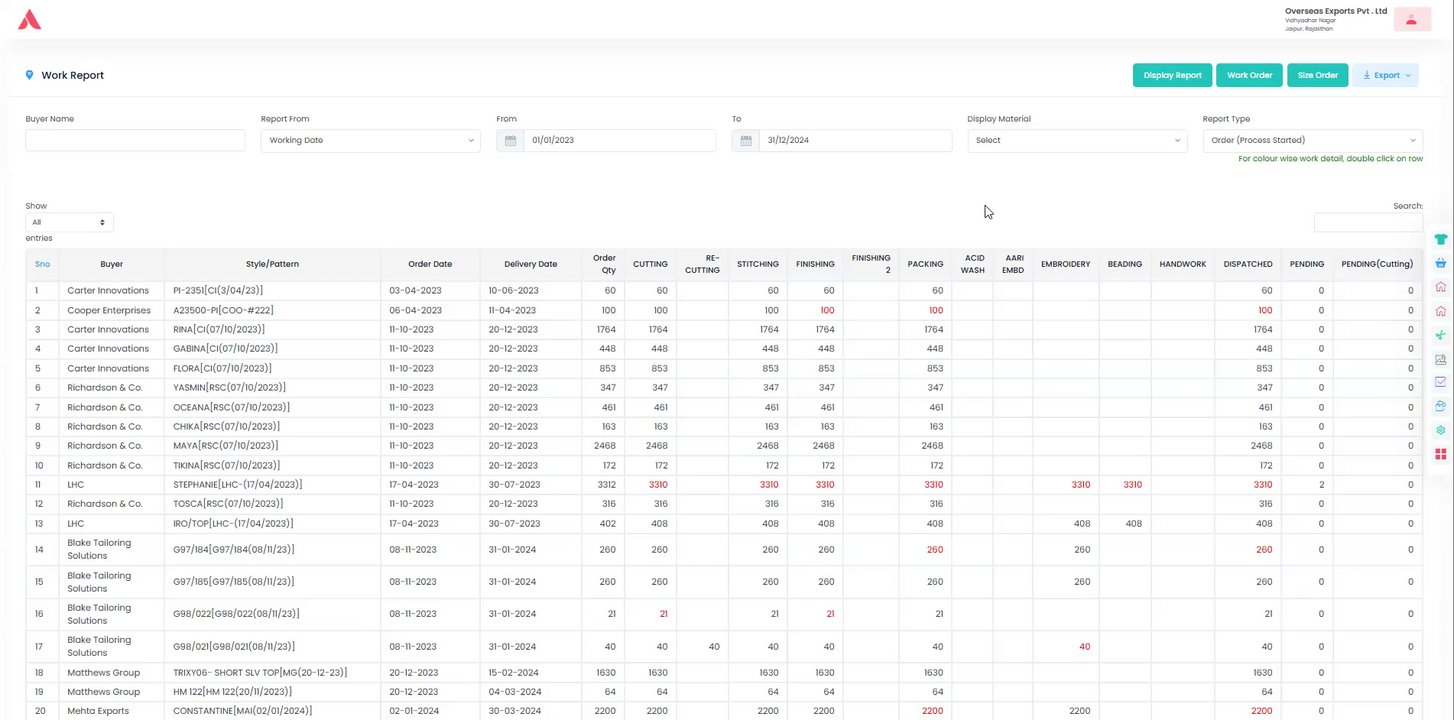
Task: Select the RINA[CI(07/10/2023)] row
Action: point(724,329)
